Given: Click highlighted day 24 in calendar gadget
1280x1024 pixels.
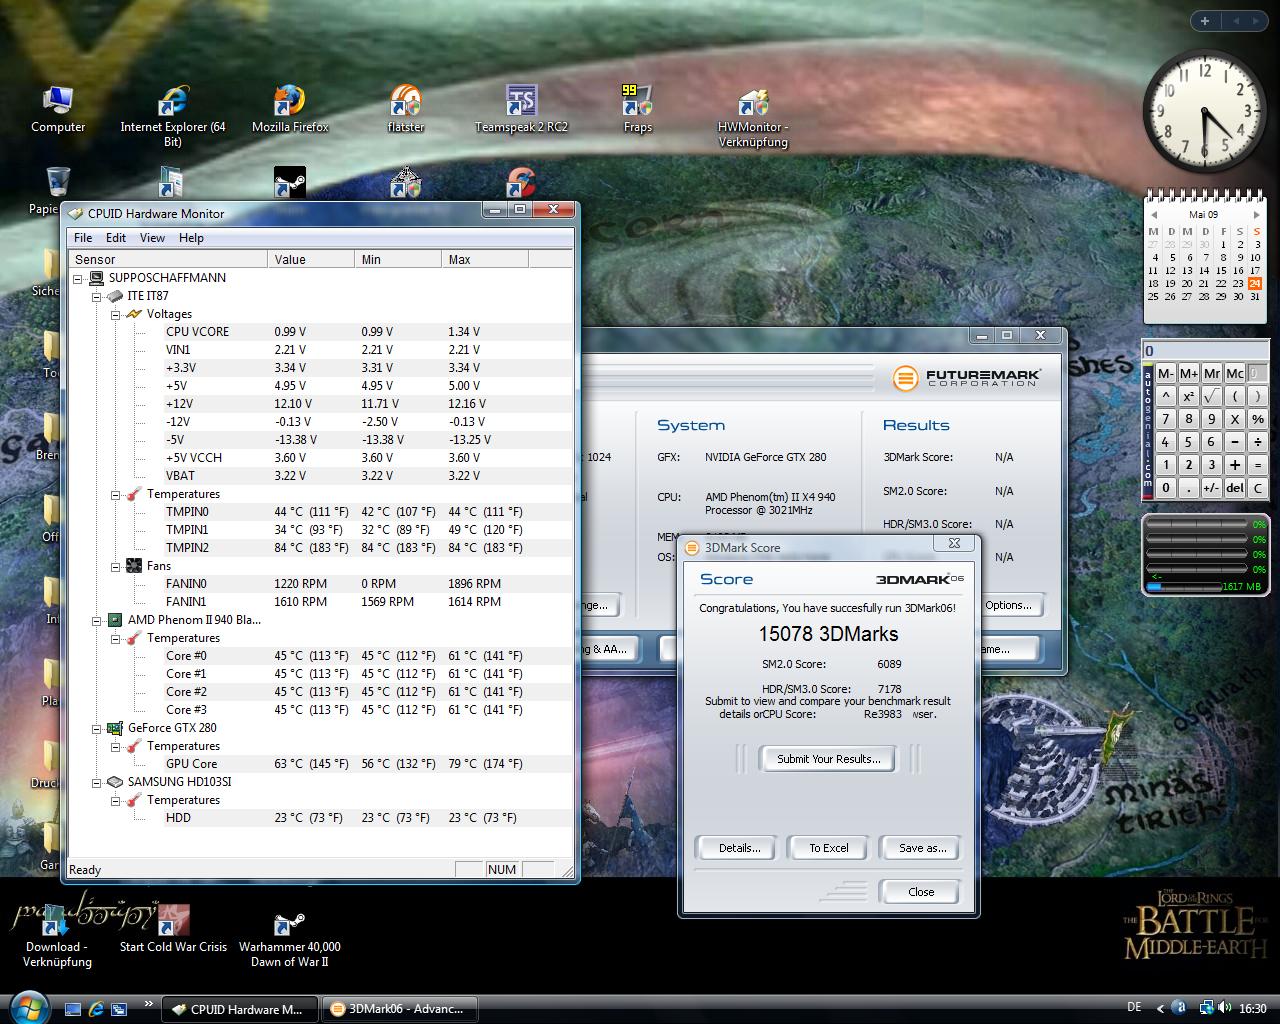Looking at the screenshot, I should click(1256, 283).
